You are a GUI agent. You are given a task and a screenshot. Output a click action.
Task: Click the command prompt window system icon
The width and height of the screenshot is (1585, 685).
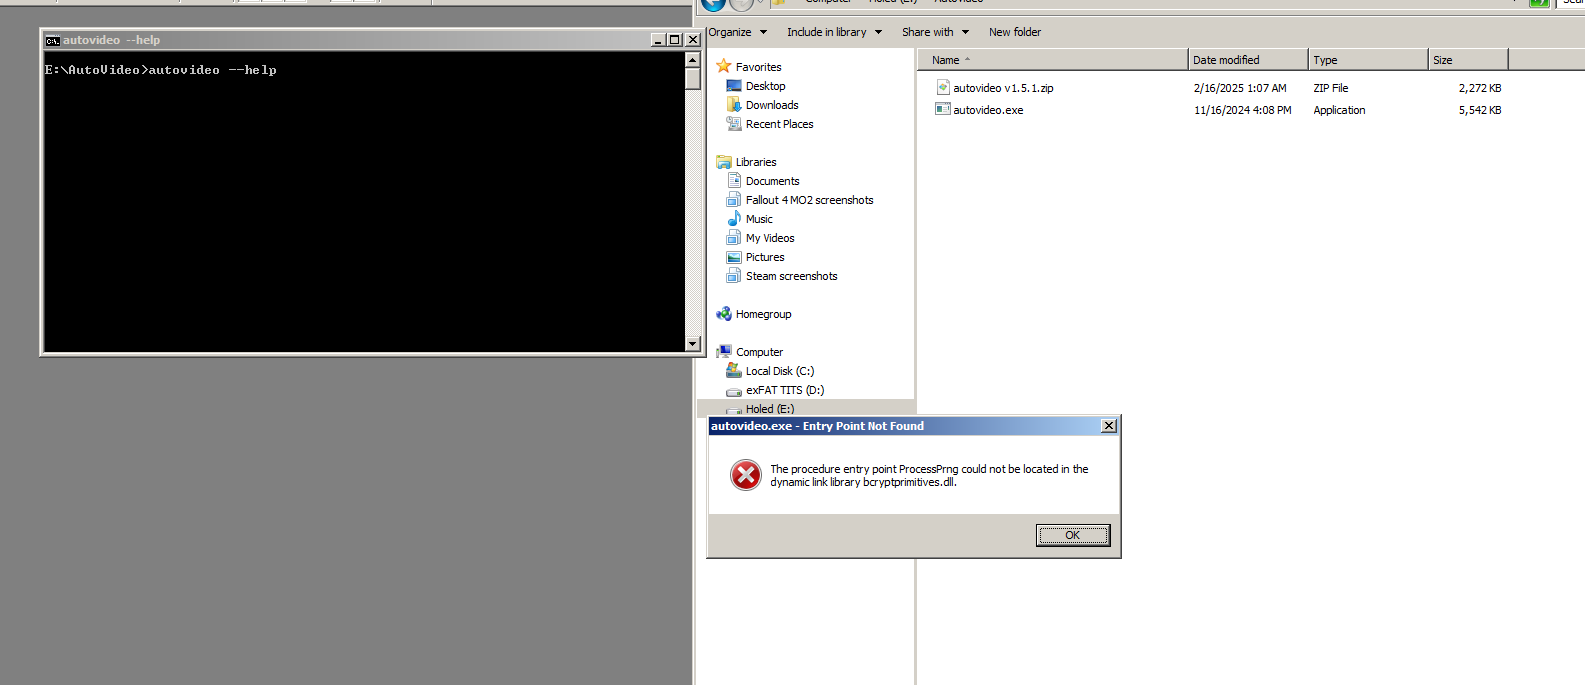tap(52, 40)
